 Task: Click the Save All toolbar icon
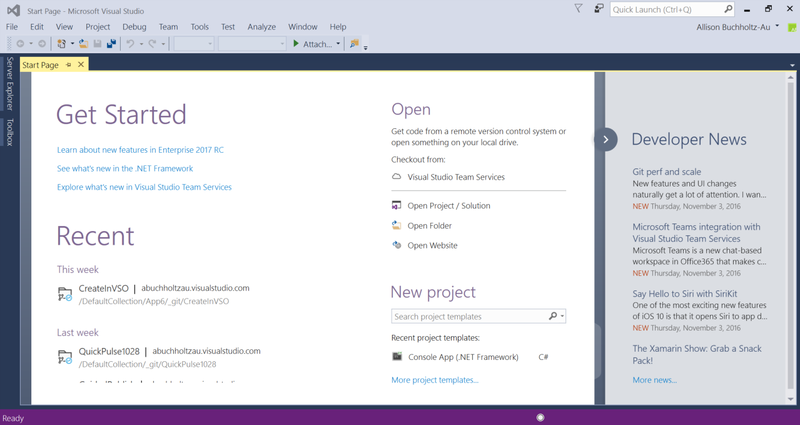(x=111, y=44)
